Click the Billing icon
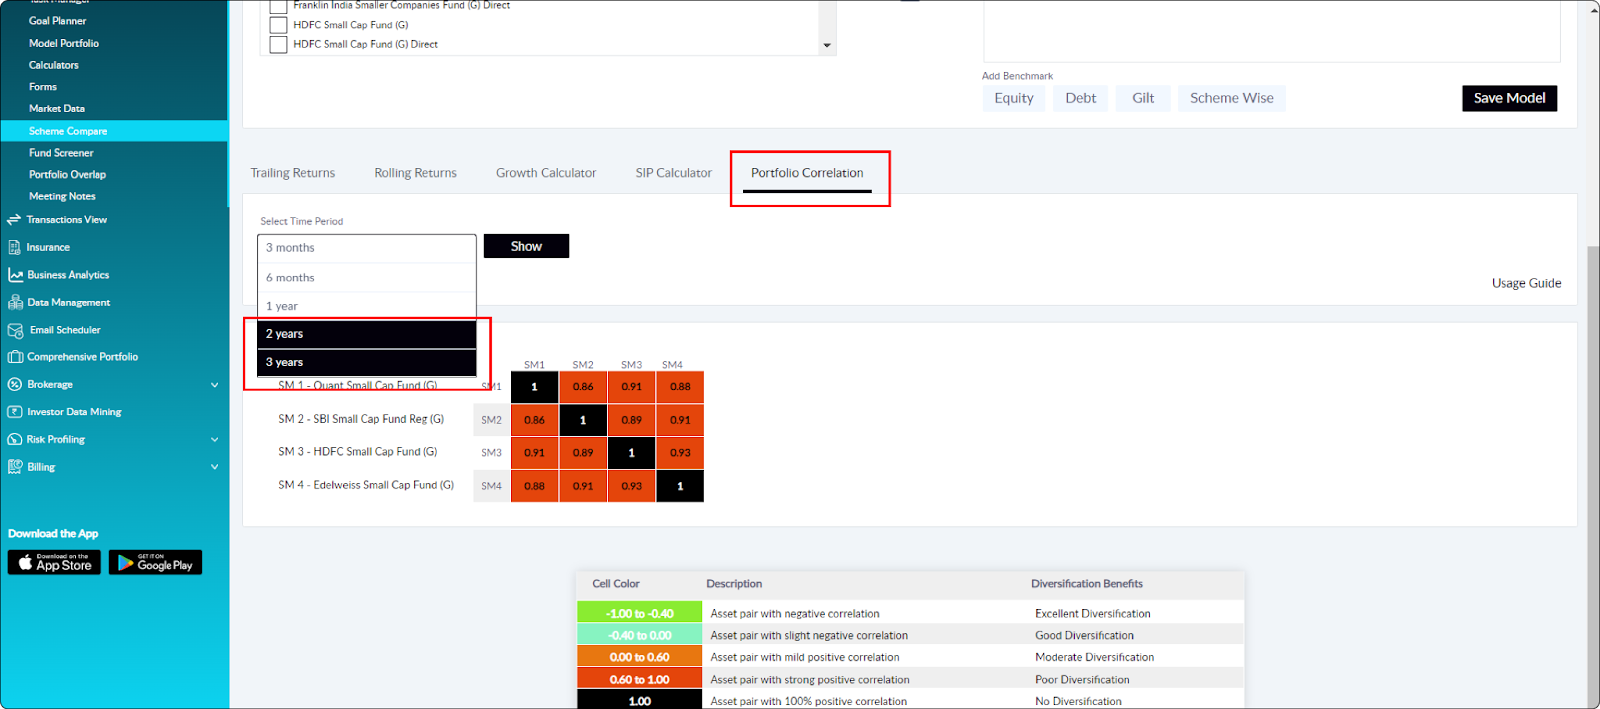Image resolution: width=1600 pixels, height=709 pixels. [x=15, y=467]
